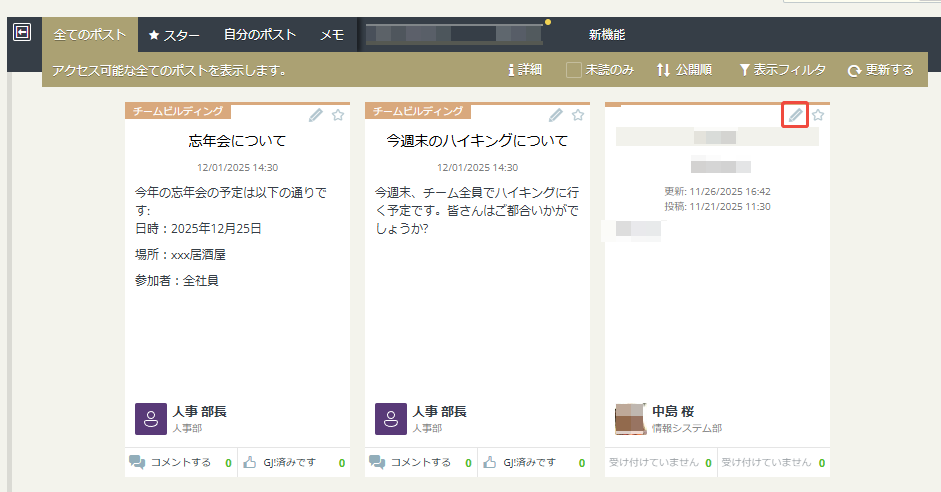Click 中島 桜's profile photo

click(631, 419)
